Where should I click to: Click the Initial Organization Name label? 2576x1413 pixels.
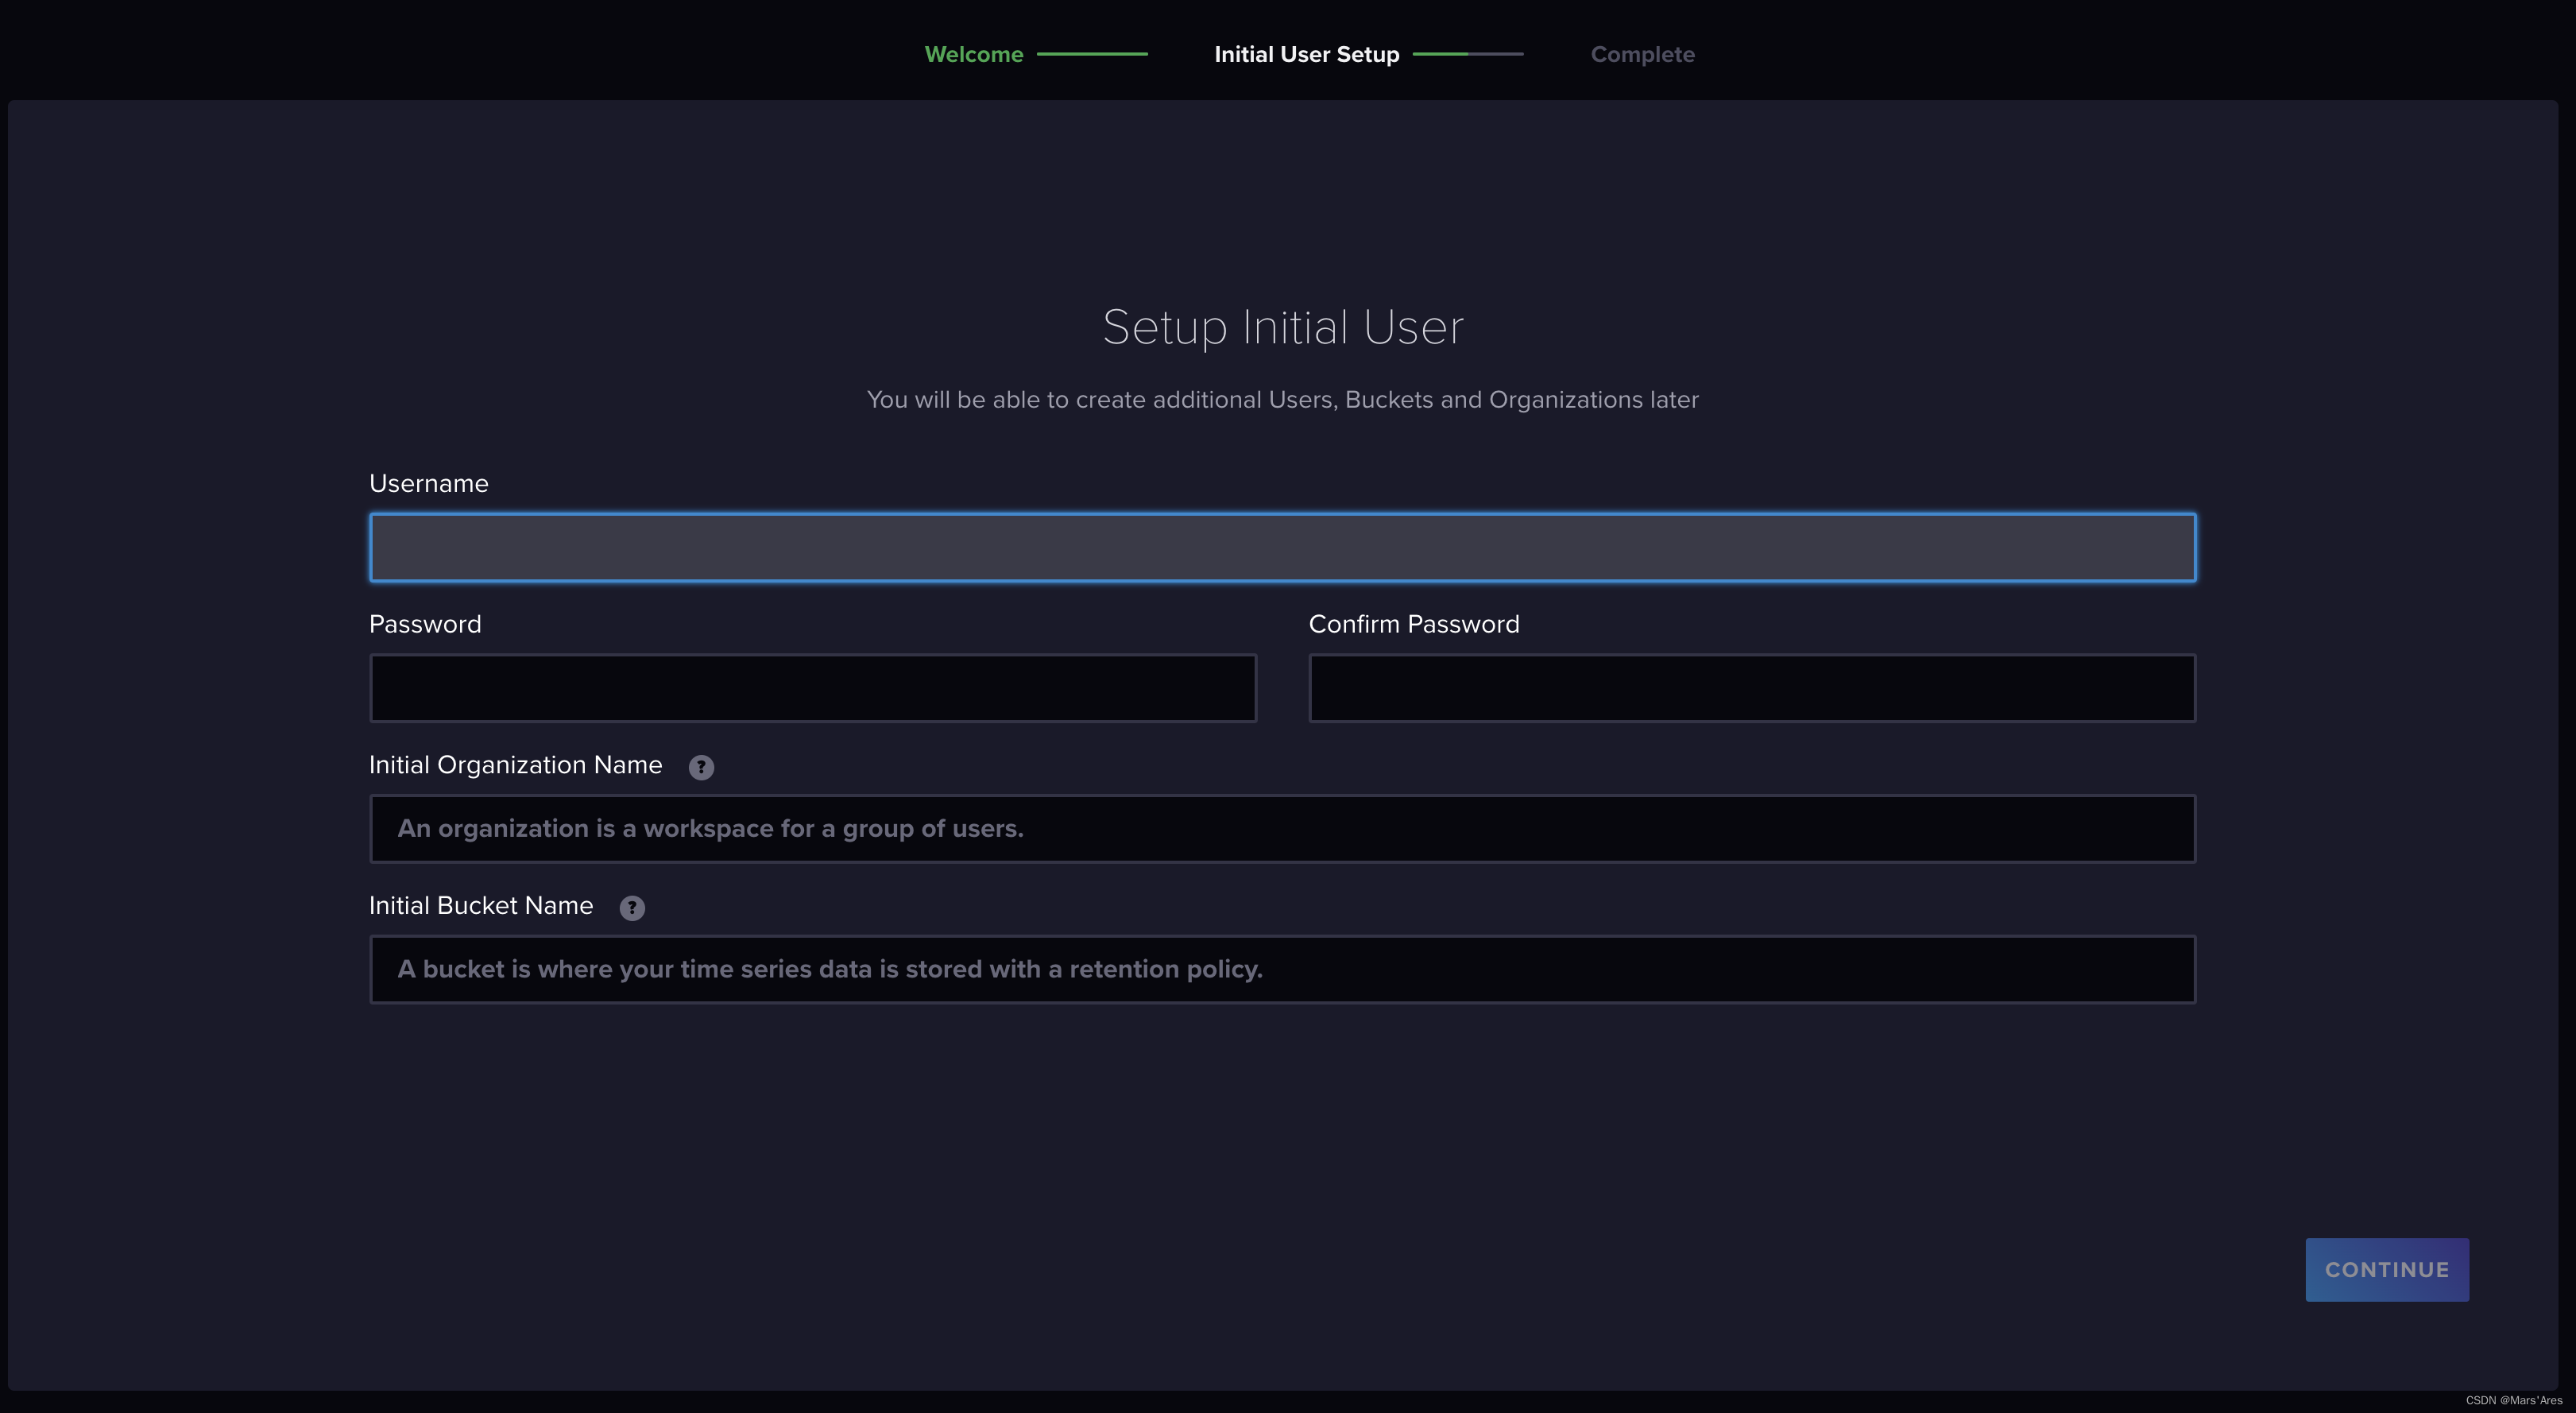[x=516, y=766]
